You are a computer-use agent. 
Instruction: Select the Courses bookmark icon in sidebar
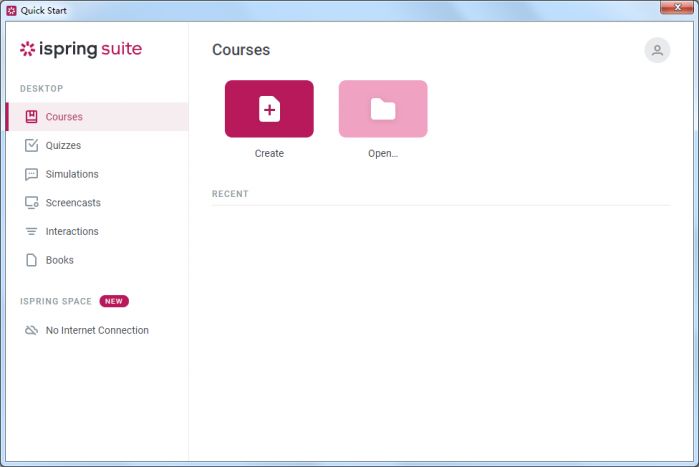tap(31, 117)
